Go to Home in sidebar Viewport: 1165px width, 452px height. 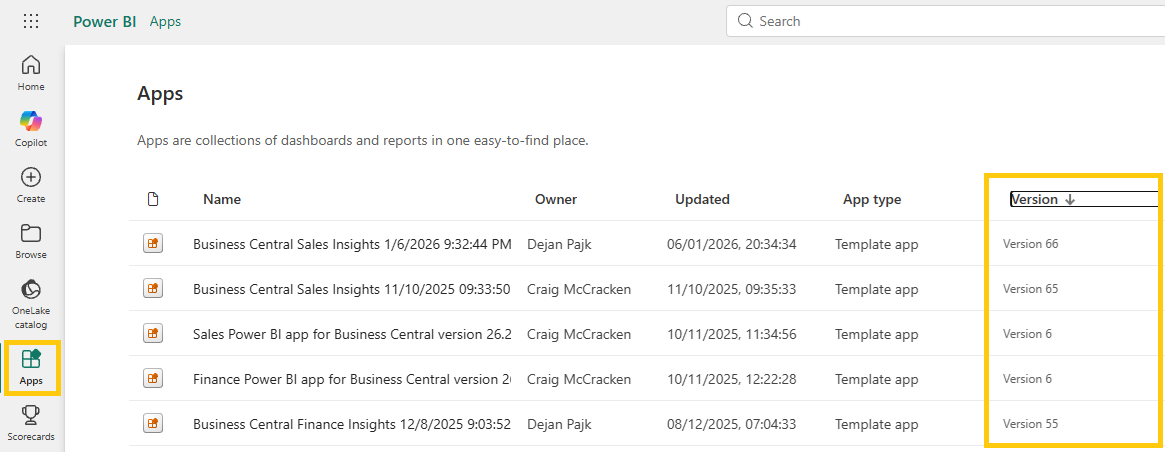click(31, 73)
